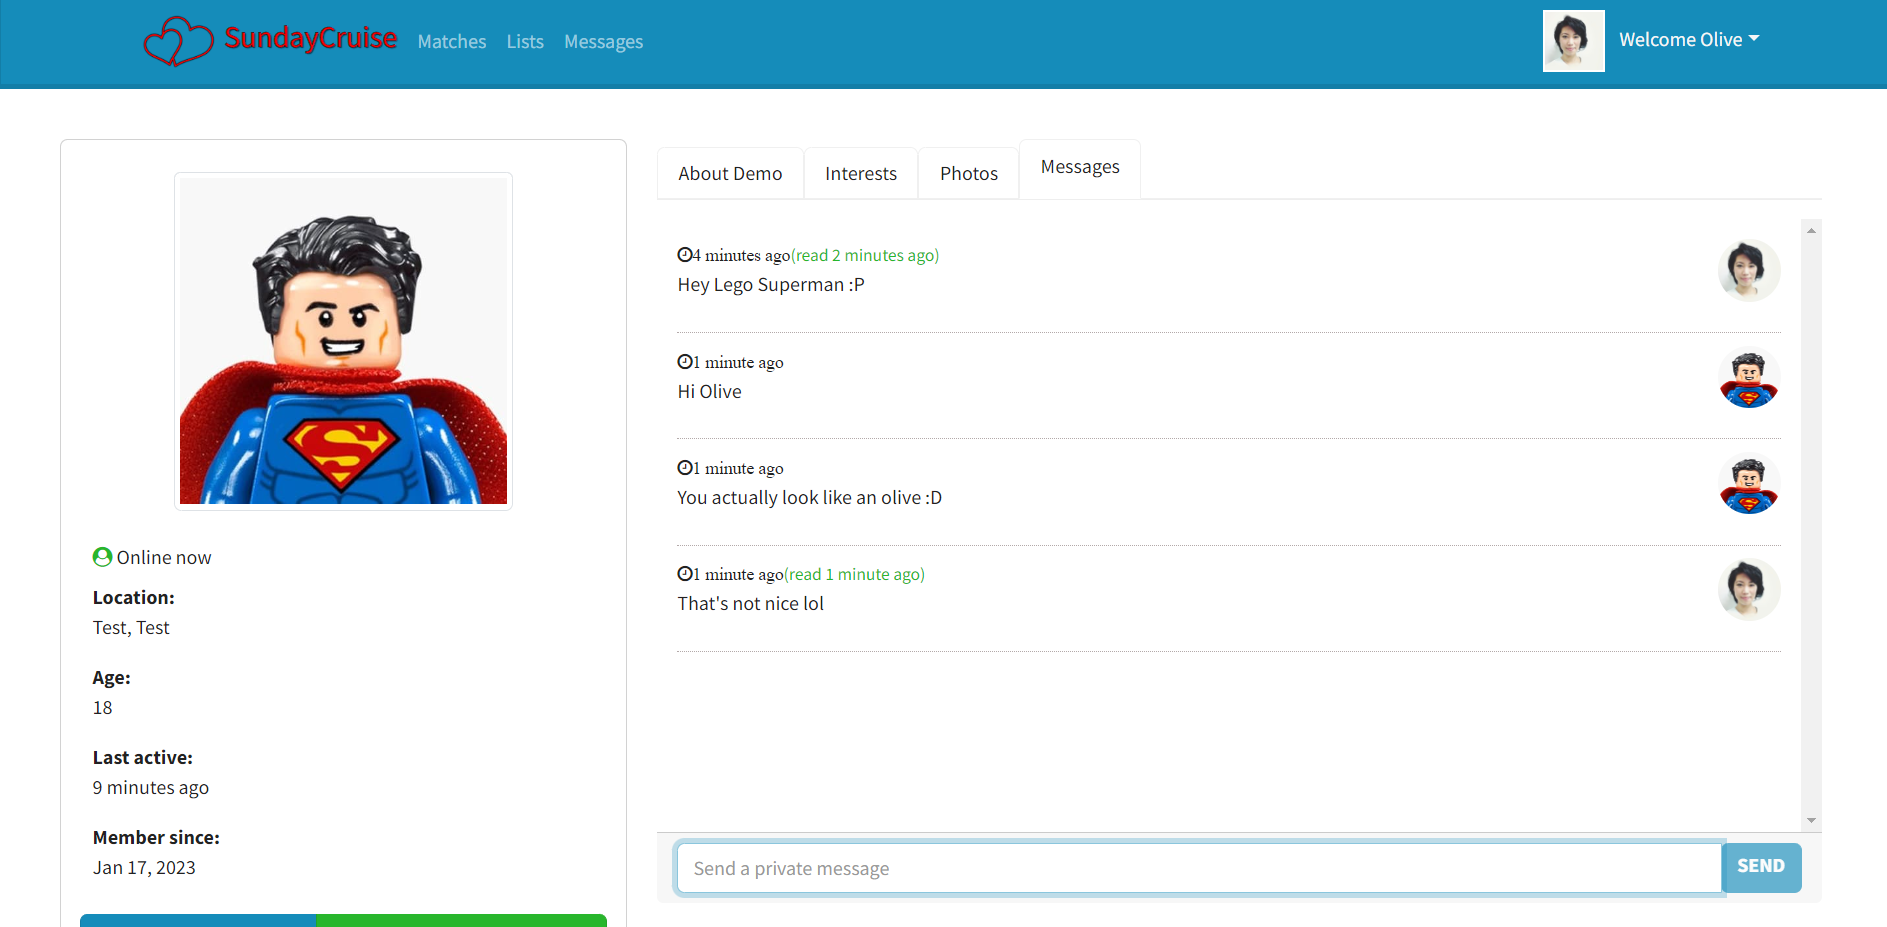
Task: Click the SEND button
Action: pos(1761,866)
